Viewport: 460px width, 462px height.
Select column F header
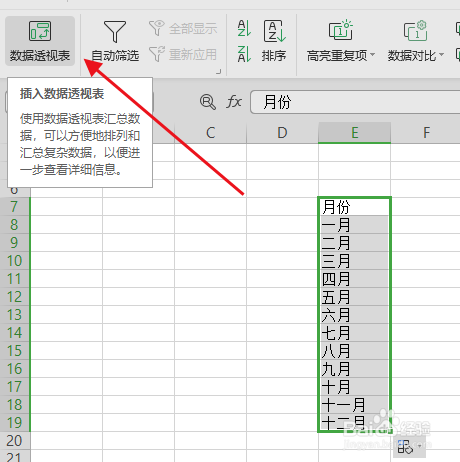tap(426, 133)
